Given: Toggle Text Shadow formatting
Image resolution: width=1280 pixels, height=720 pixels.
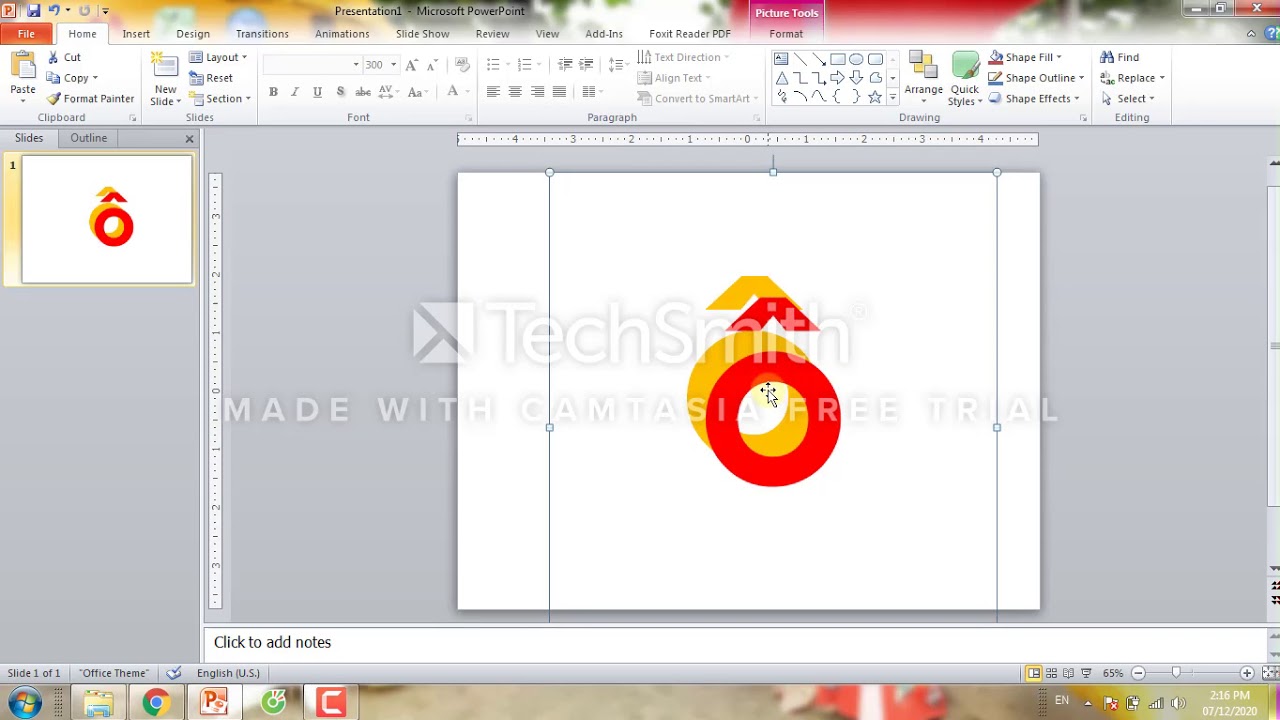Looking at the screenshot, I should (x=340, y=92).
